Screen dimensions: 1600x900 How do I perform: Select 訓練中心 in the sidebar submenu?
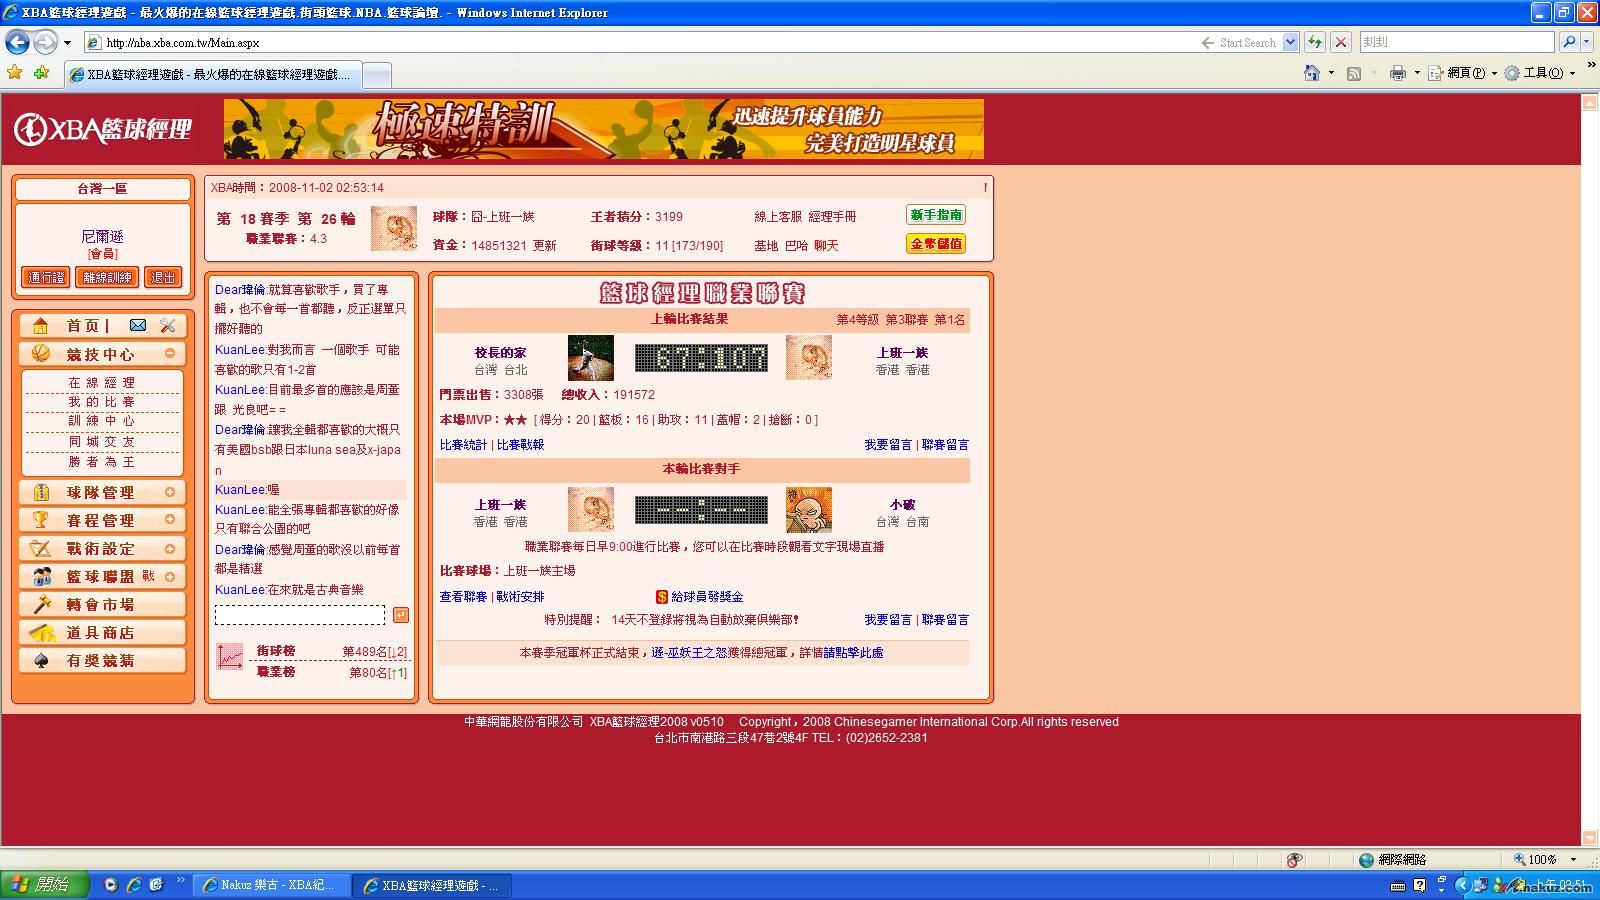(x=101, y=421)
